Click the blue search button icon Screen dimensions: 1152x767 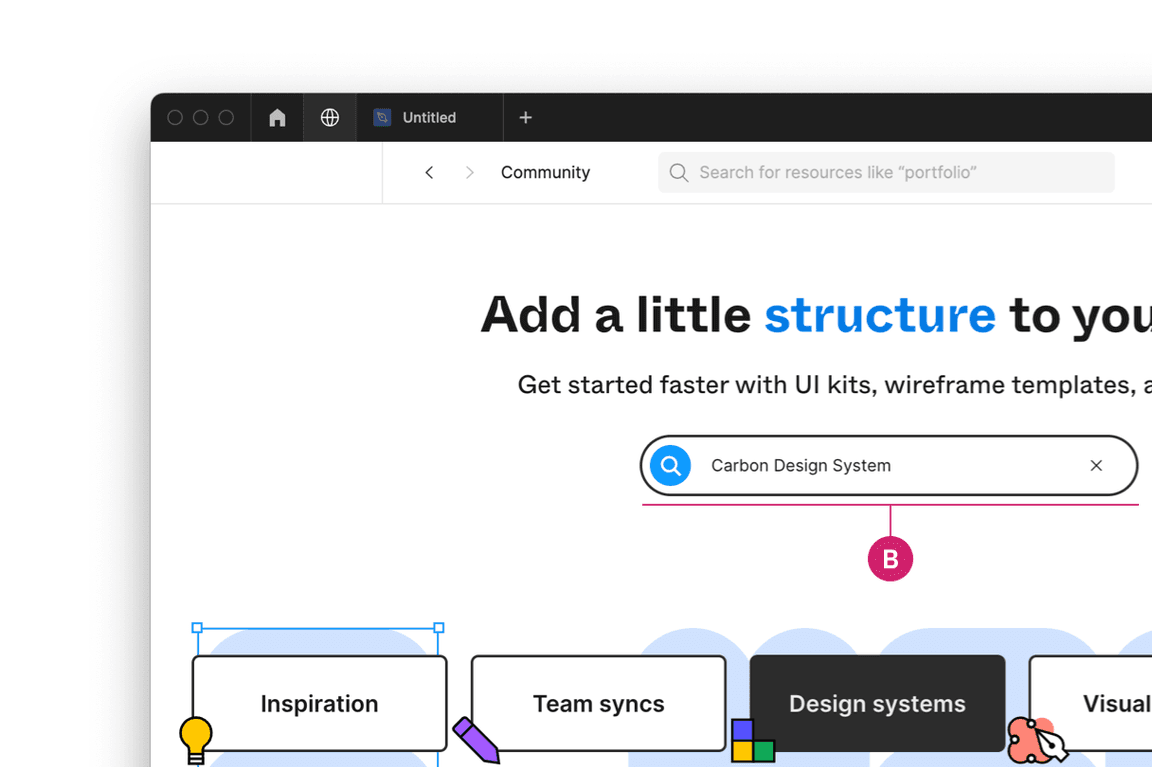coord(670,466)
